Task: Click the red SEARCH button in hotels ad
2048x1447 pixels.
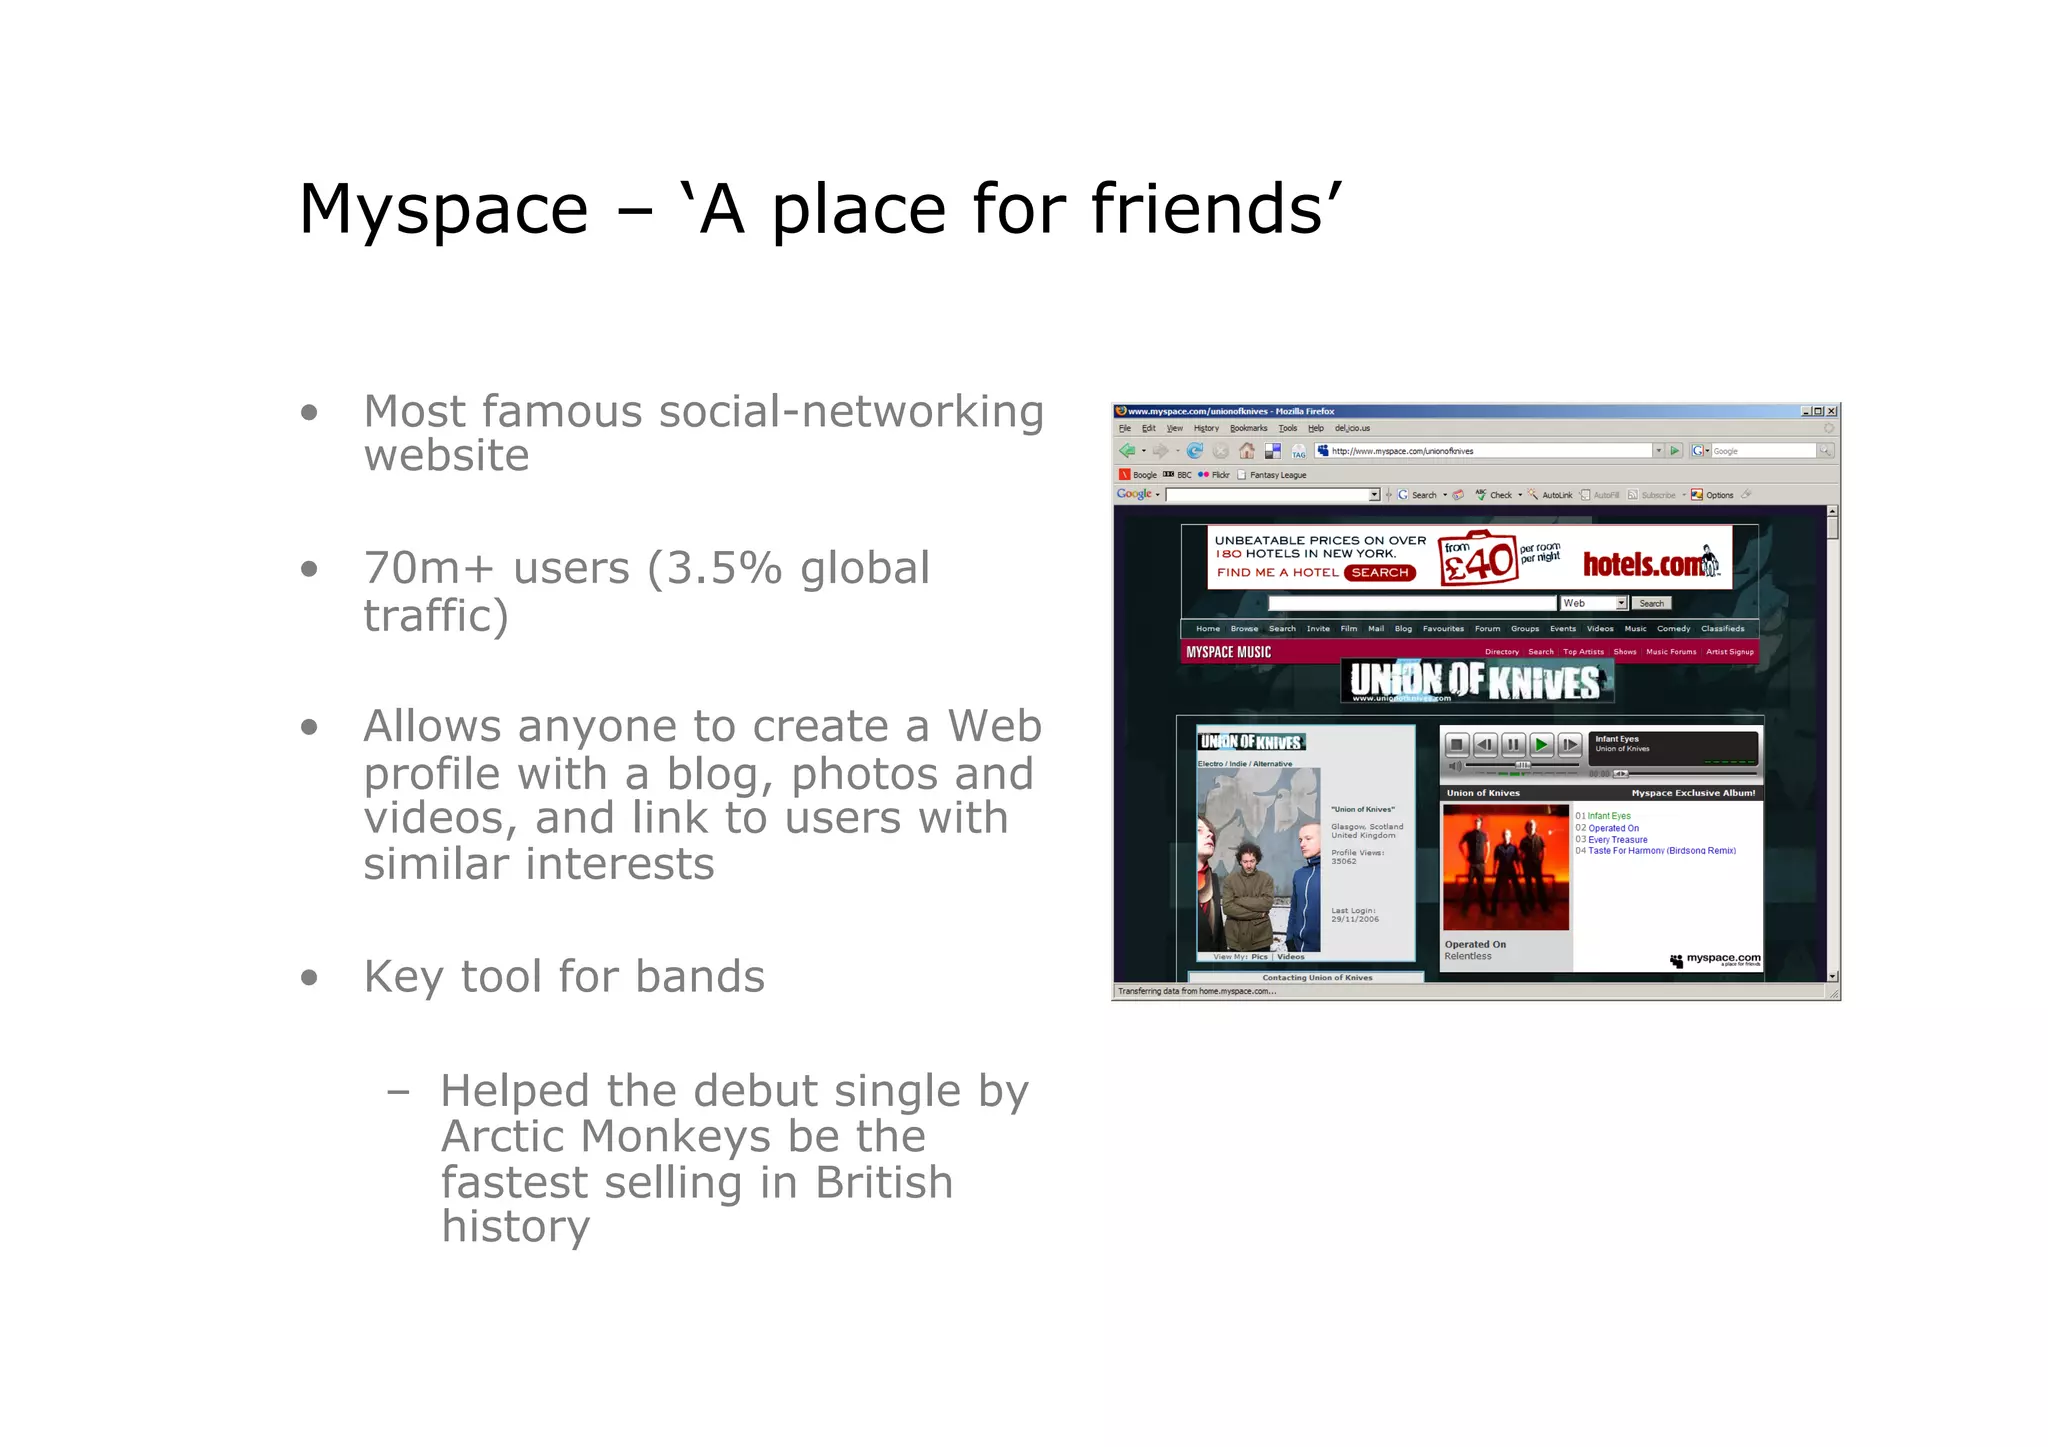Action: click(x=1380, y=573)
